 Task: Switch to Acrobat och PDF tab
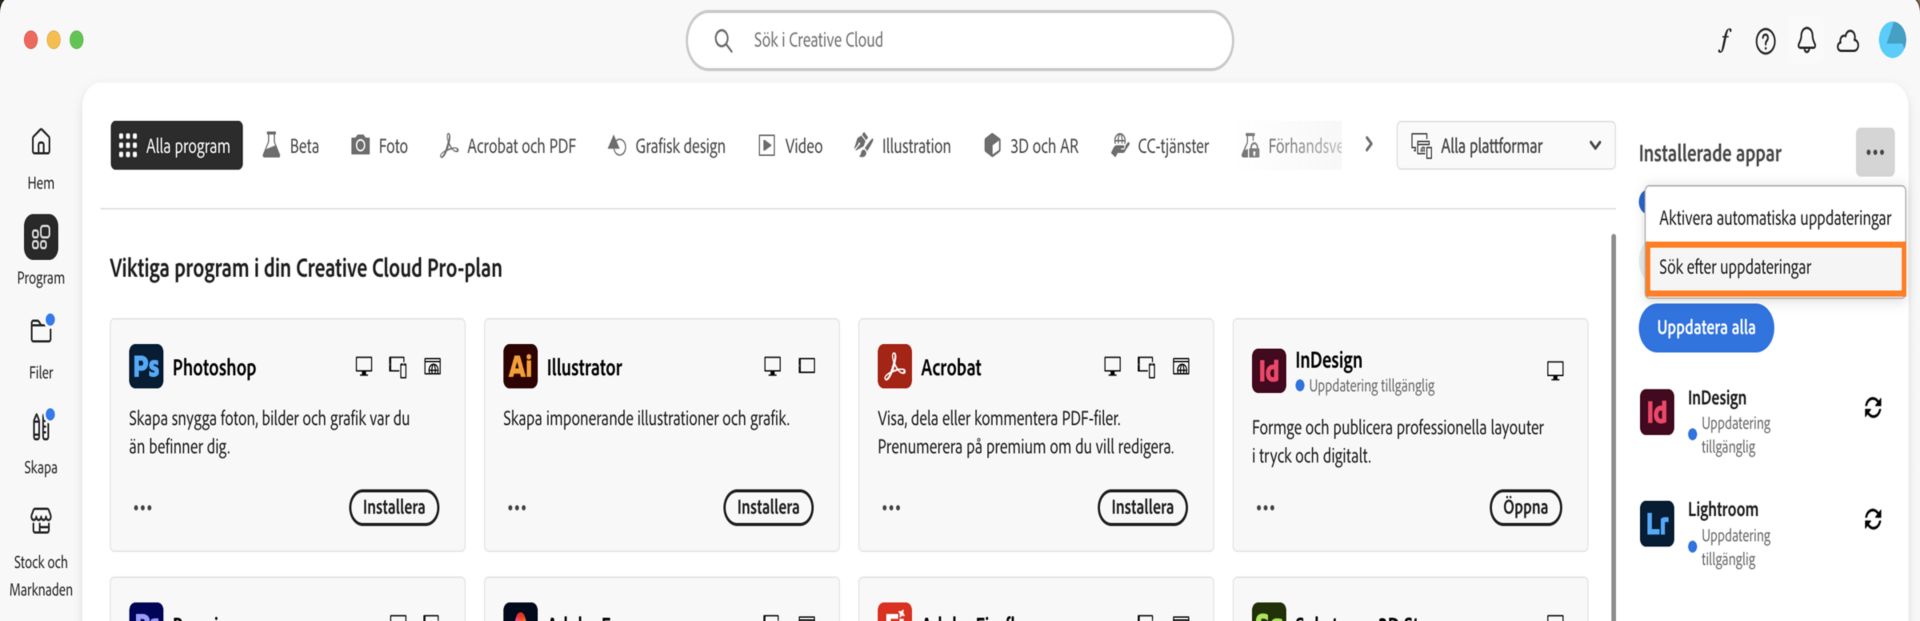pyautogui.click(x=508, y=146)
